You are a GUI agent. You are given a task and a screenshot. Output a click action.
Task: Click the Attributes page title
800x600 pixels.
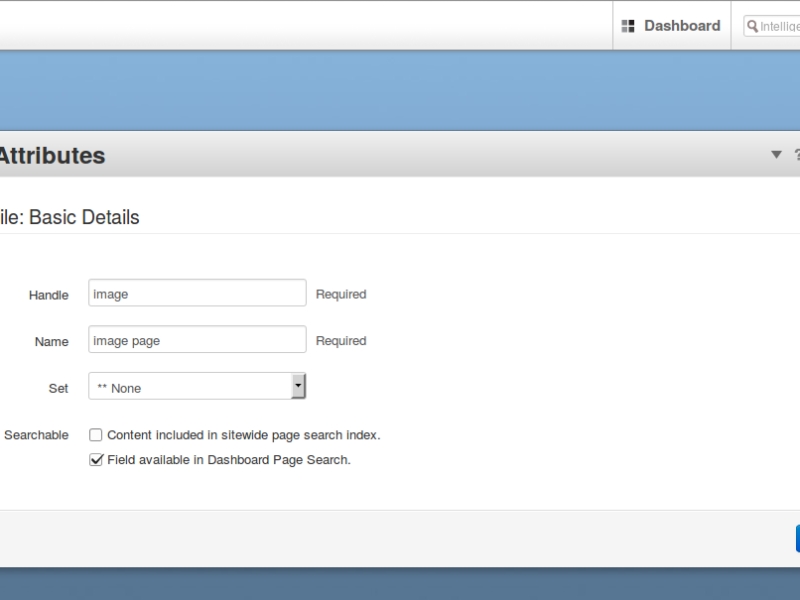tap(52, 156)
